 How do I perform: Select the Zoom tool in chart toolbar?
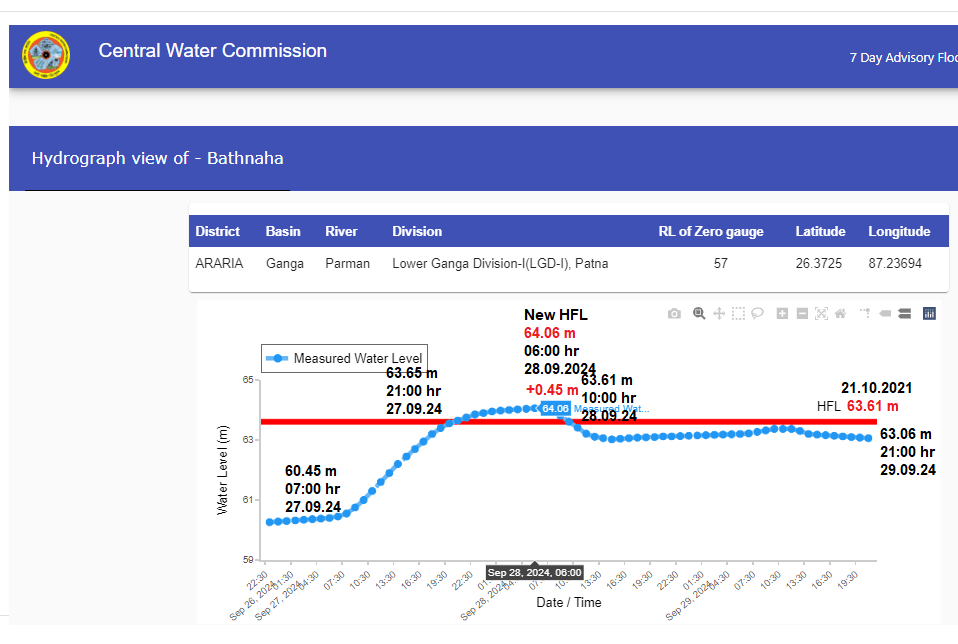tap(699, 314)
